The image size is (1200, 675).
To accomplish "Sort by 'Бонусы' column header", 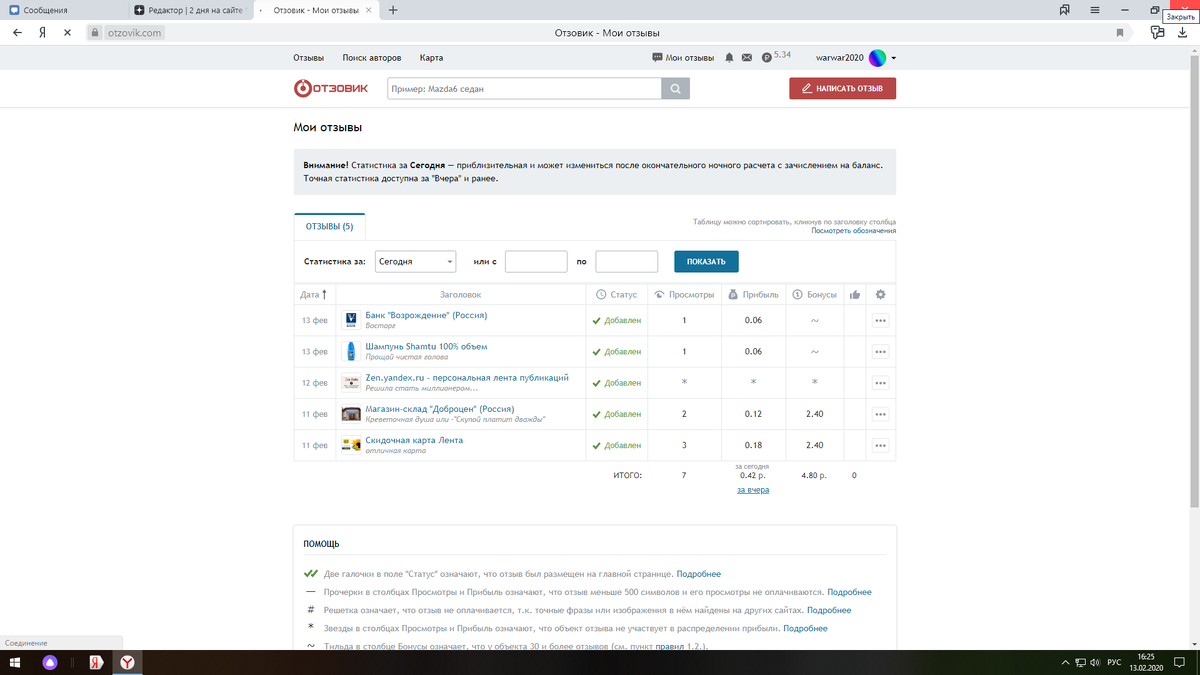I will (815, 295).
